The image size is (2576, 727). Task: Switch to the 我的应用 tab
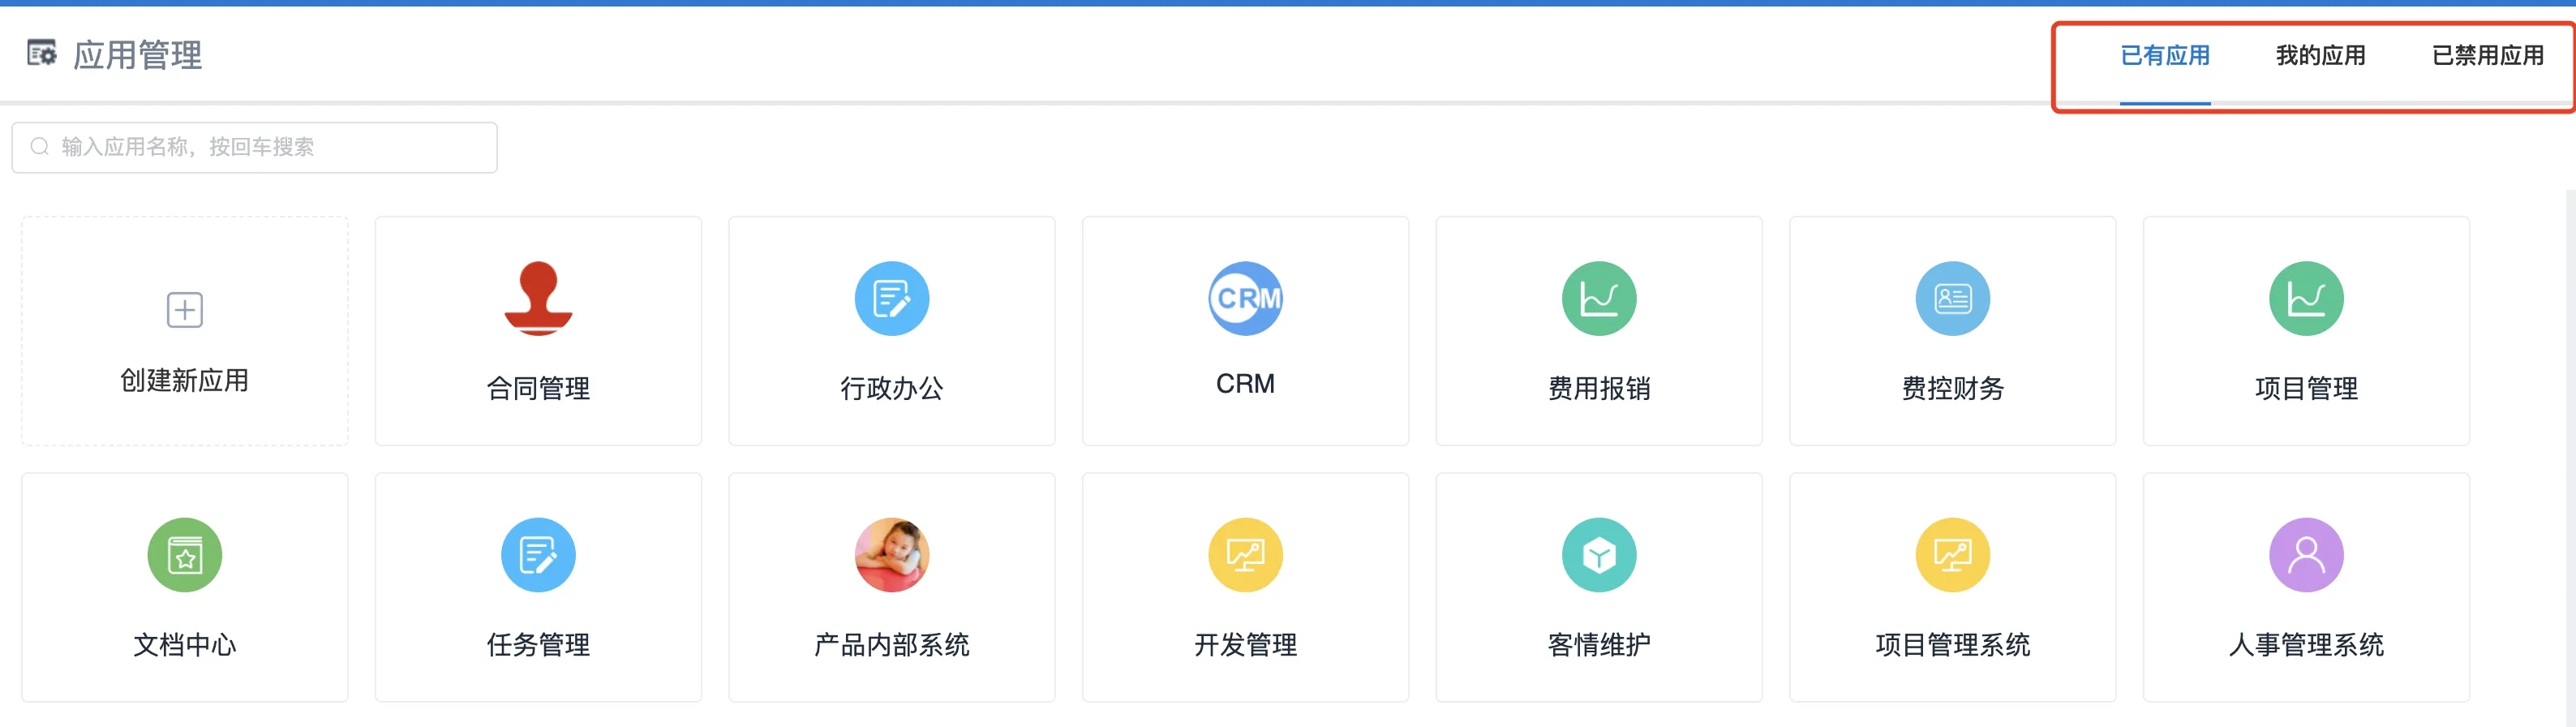(2320, 56)
